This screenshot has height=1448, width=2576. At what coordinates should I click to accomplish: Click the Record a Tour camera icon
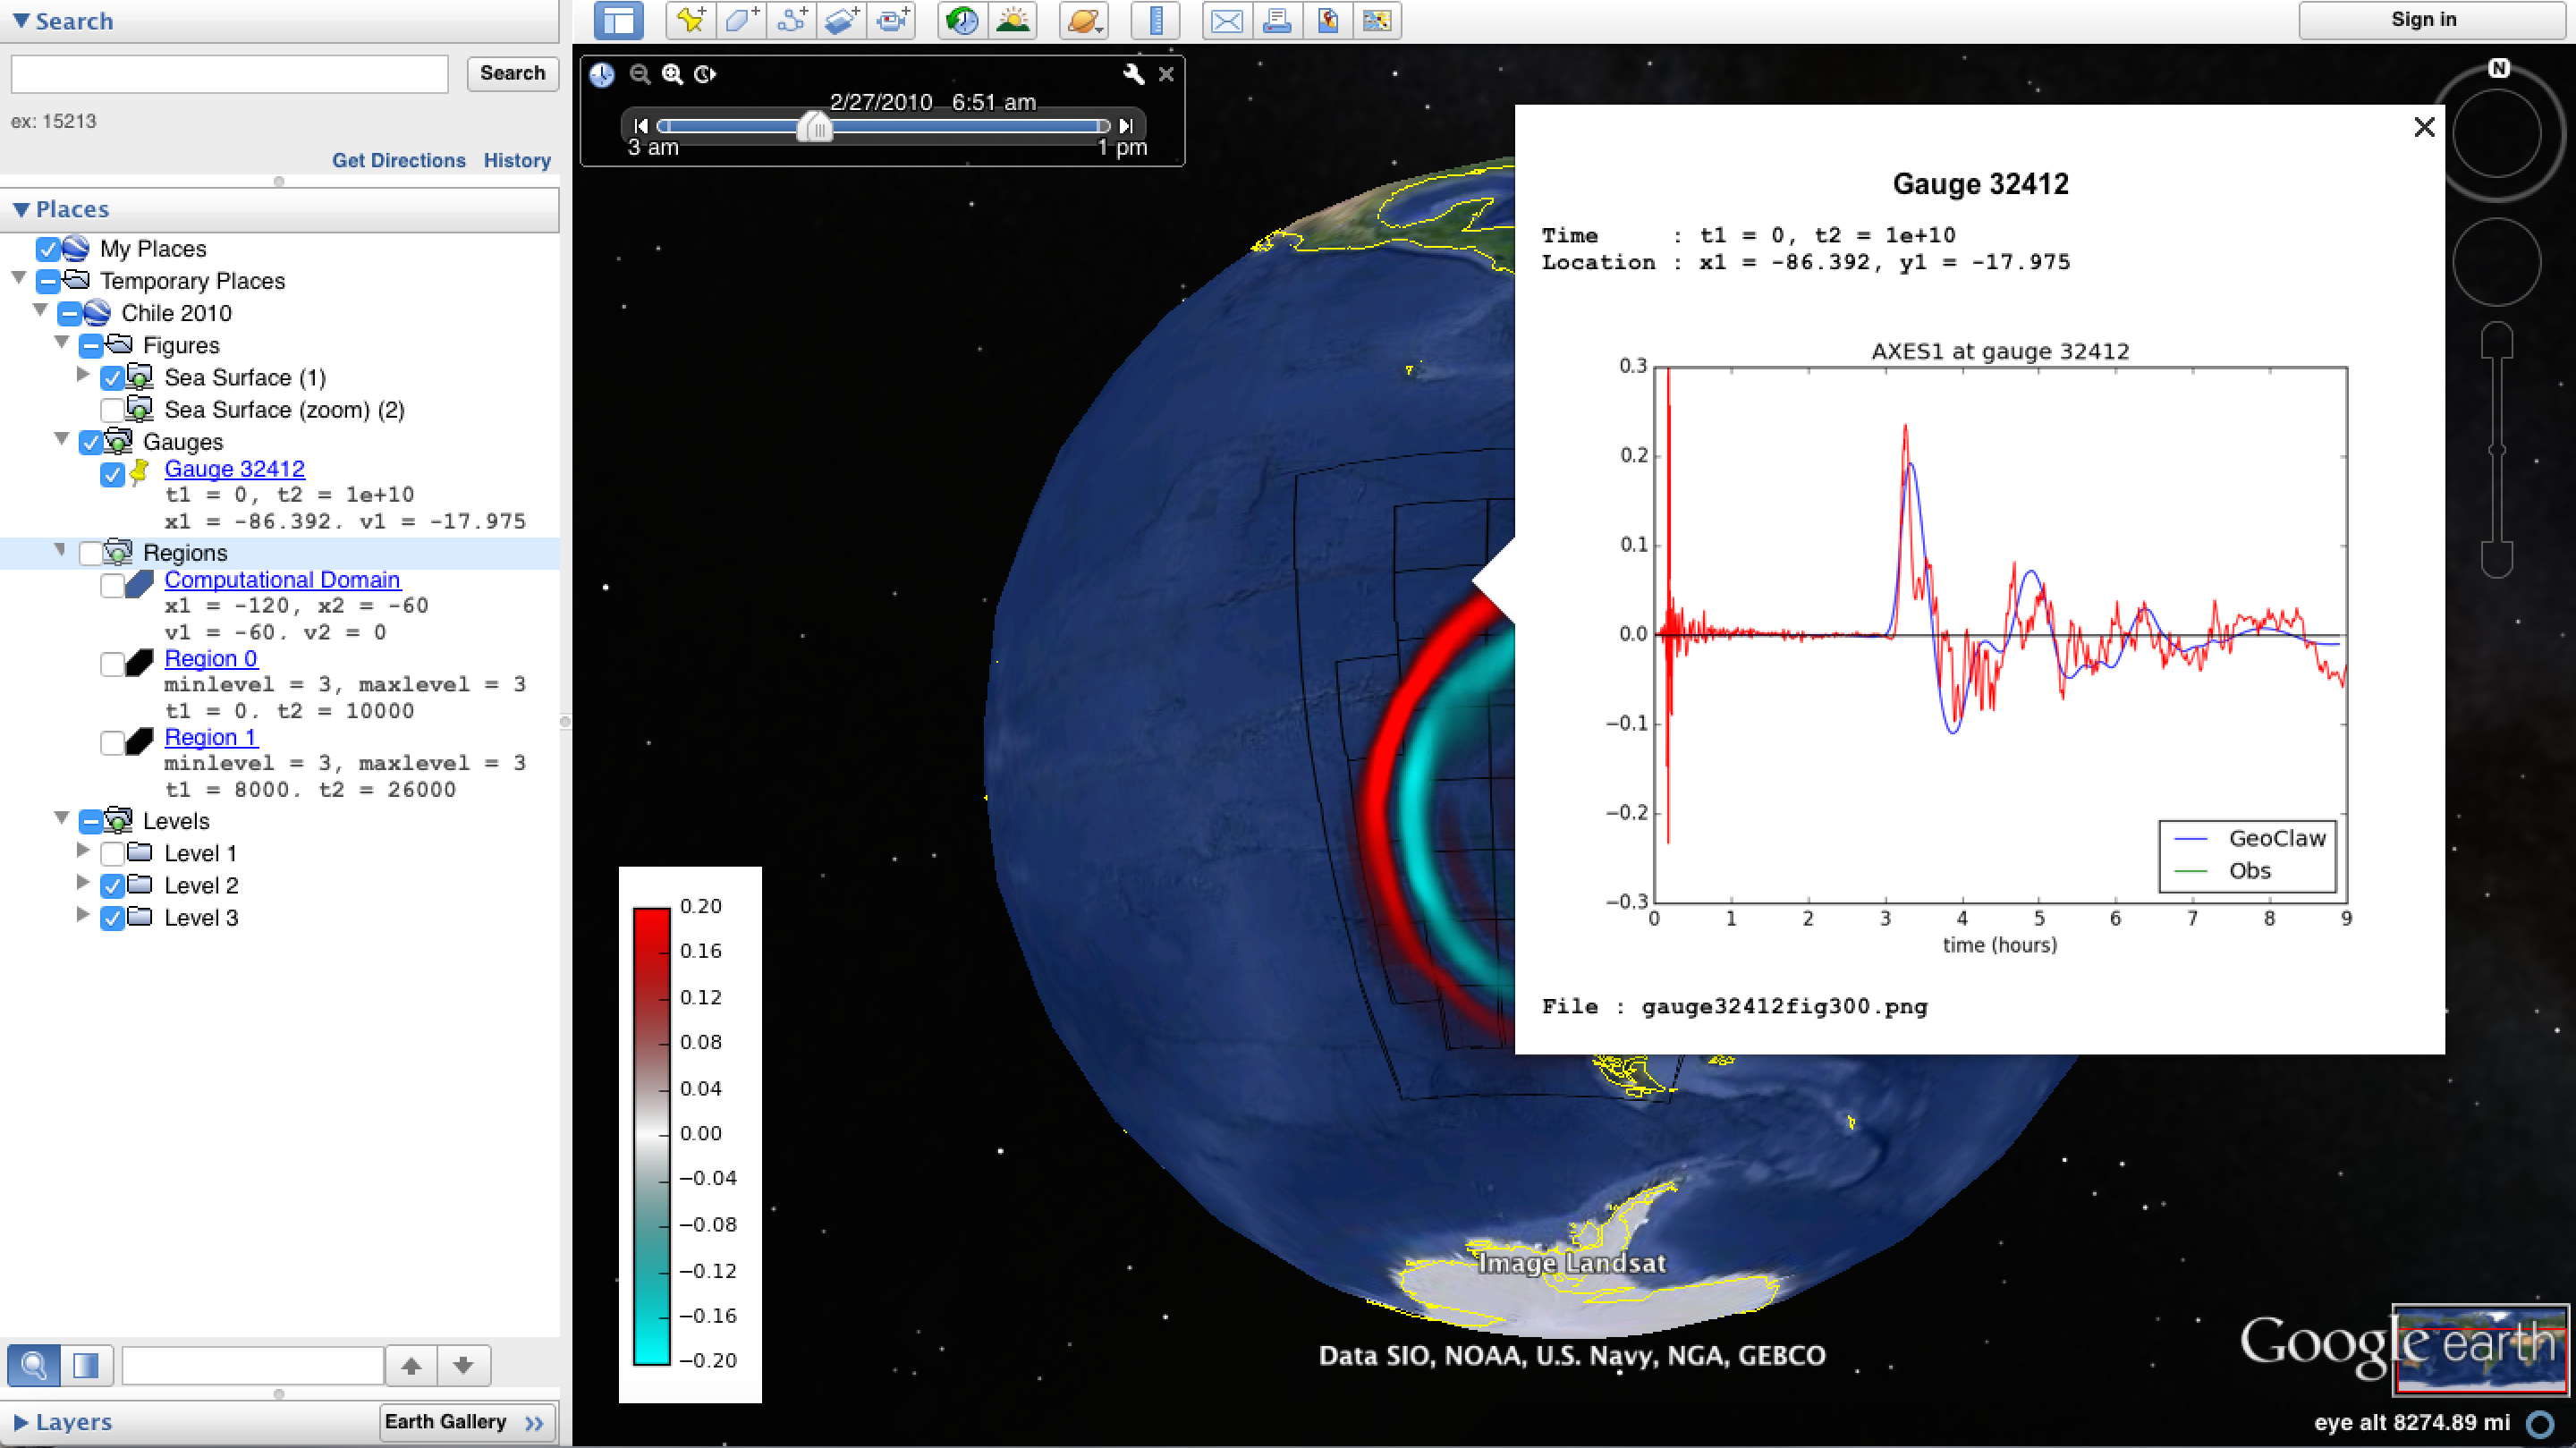[892, 20]
